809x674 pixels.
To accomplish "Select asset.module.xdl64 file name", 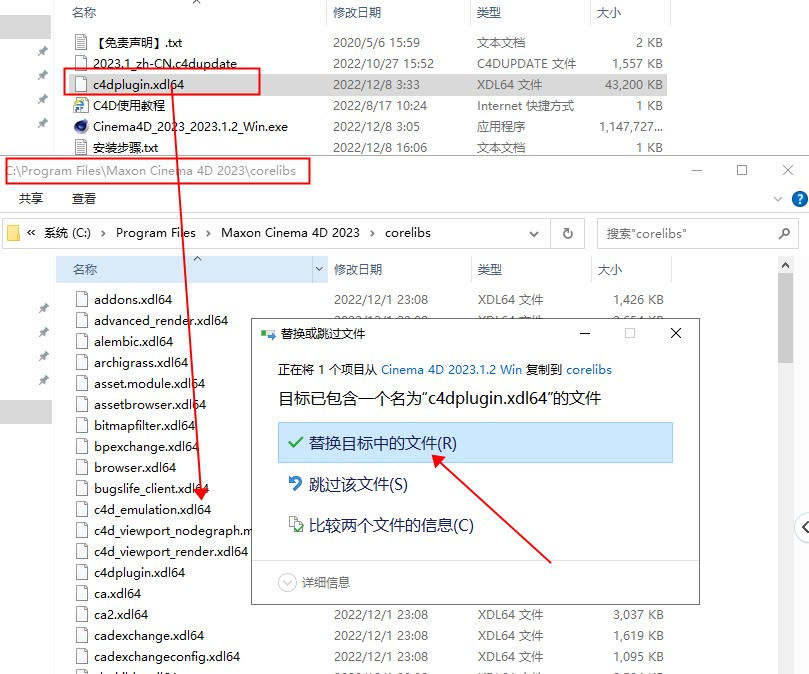I will click(x=150, y=383).
